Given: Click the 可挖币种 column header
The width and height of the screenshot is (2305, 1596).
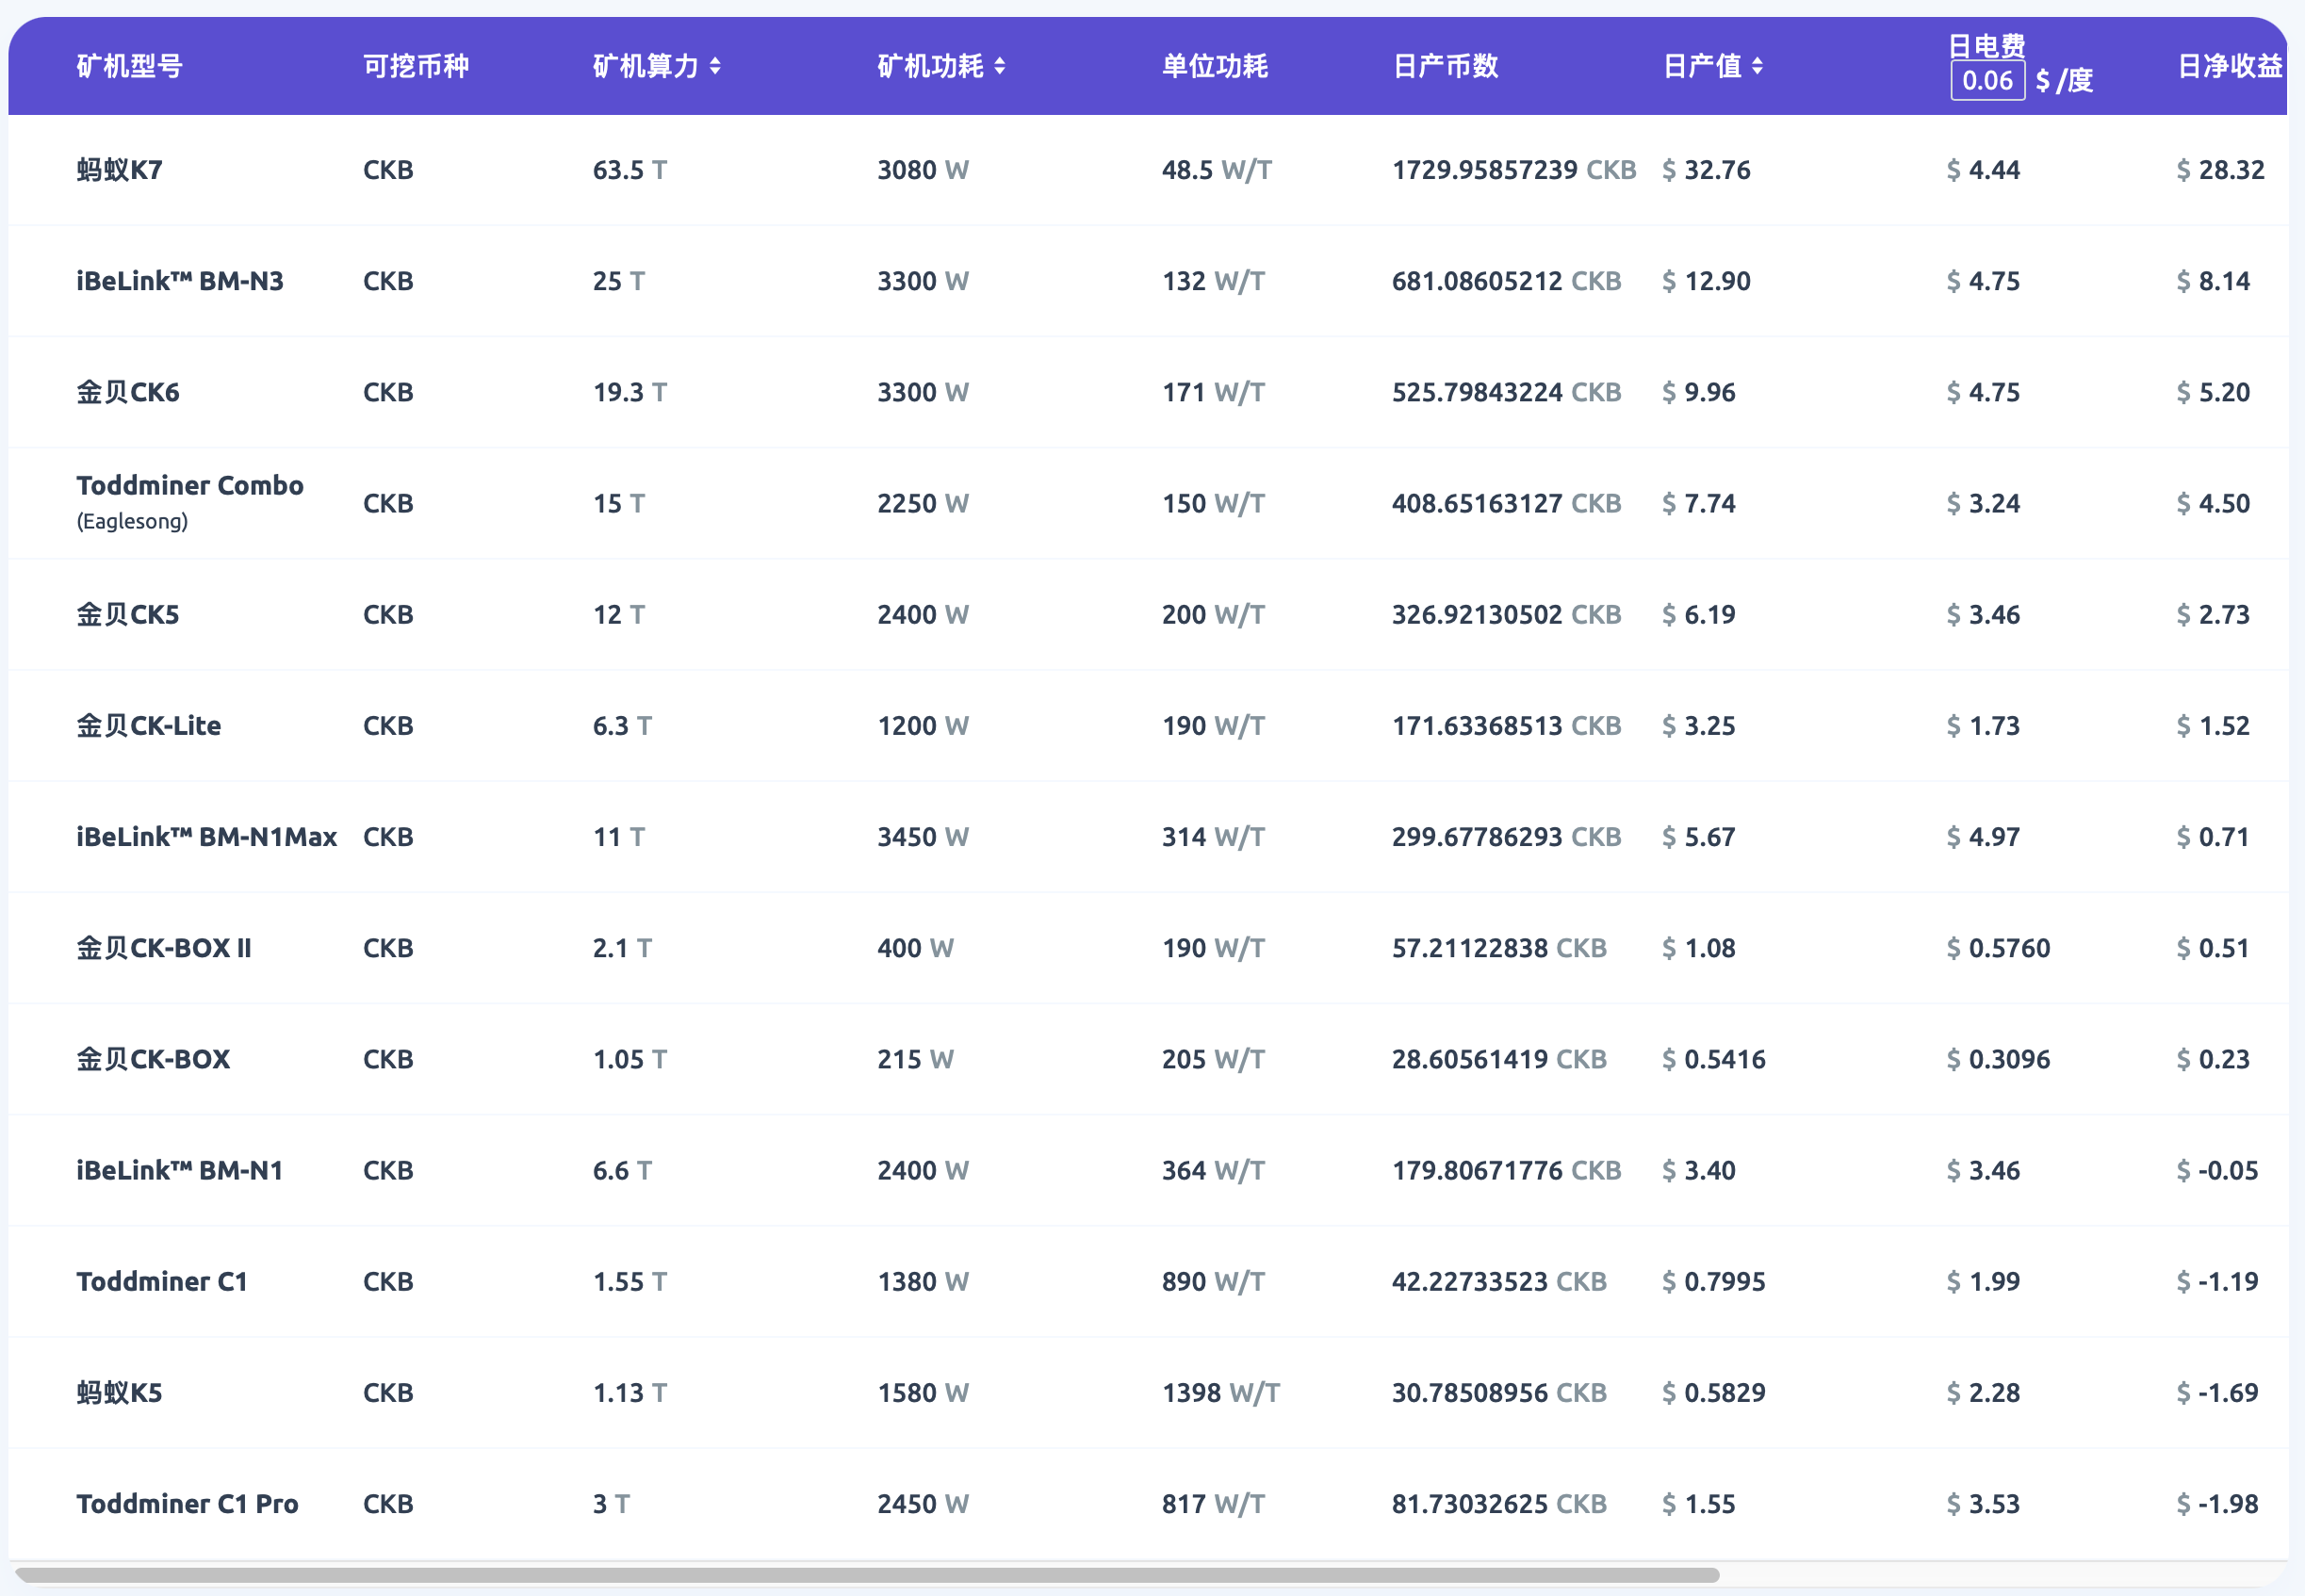Looking at the screenshot, I should (x=416, y=66).
